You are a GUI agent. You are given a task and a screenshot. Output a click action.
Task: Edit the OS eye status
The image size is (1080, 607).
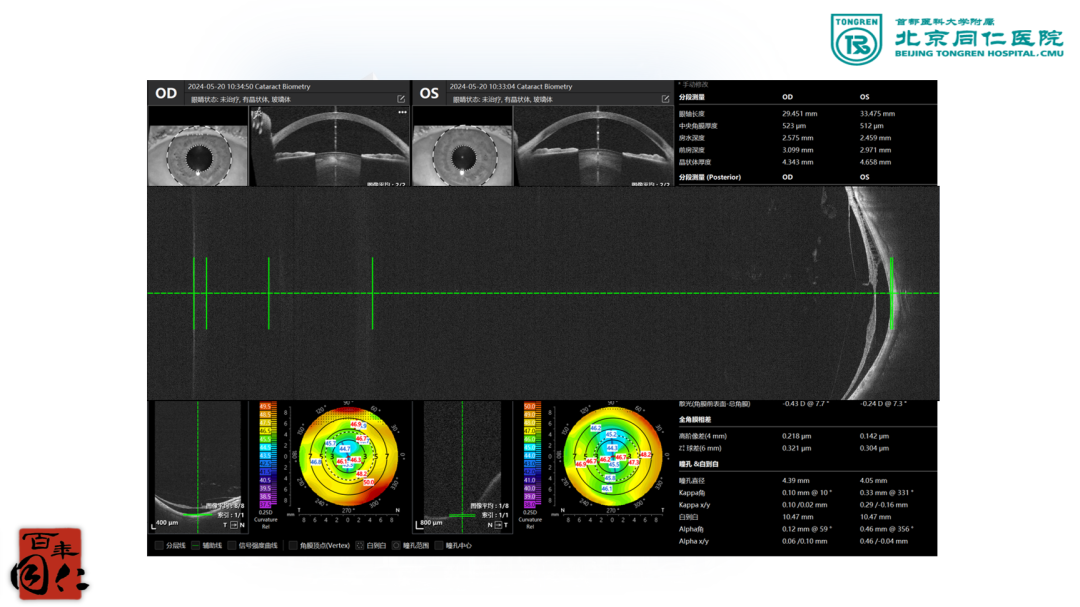click(665, 99)
